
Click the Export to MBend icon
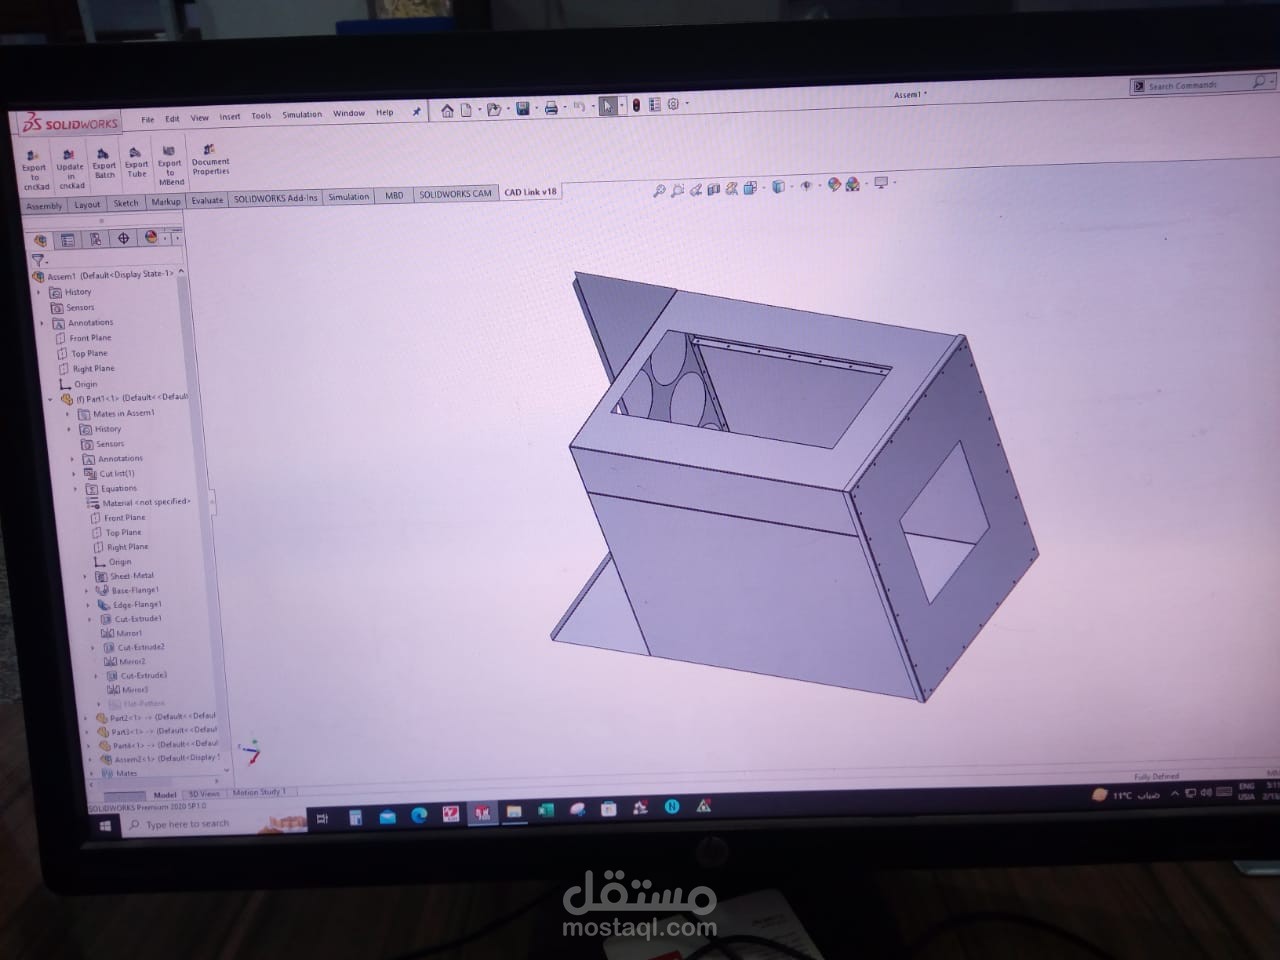coord(170,166)
